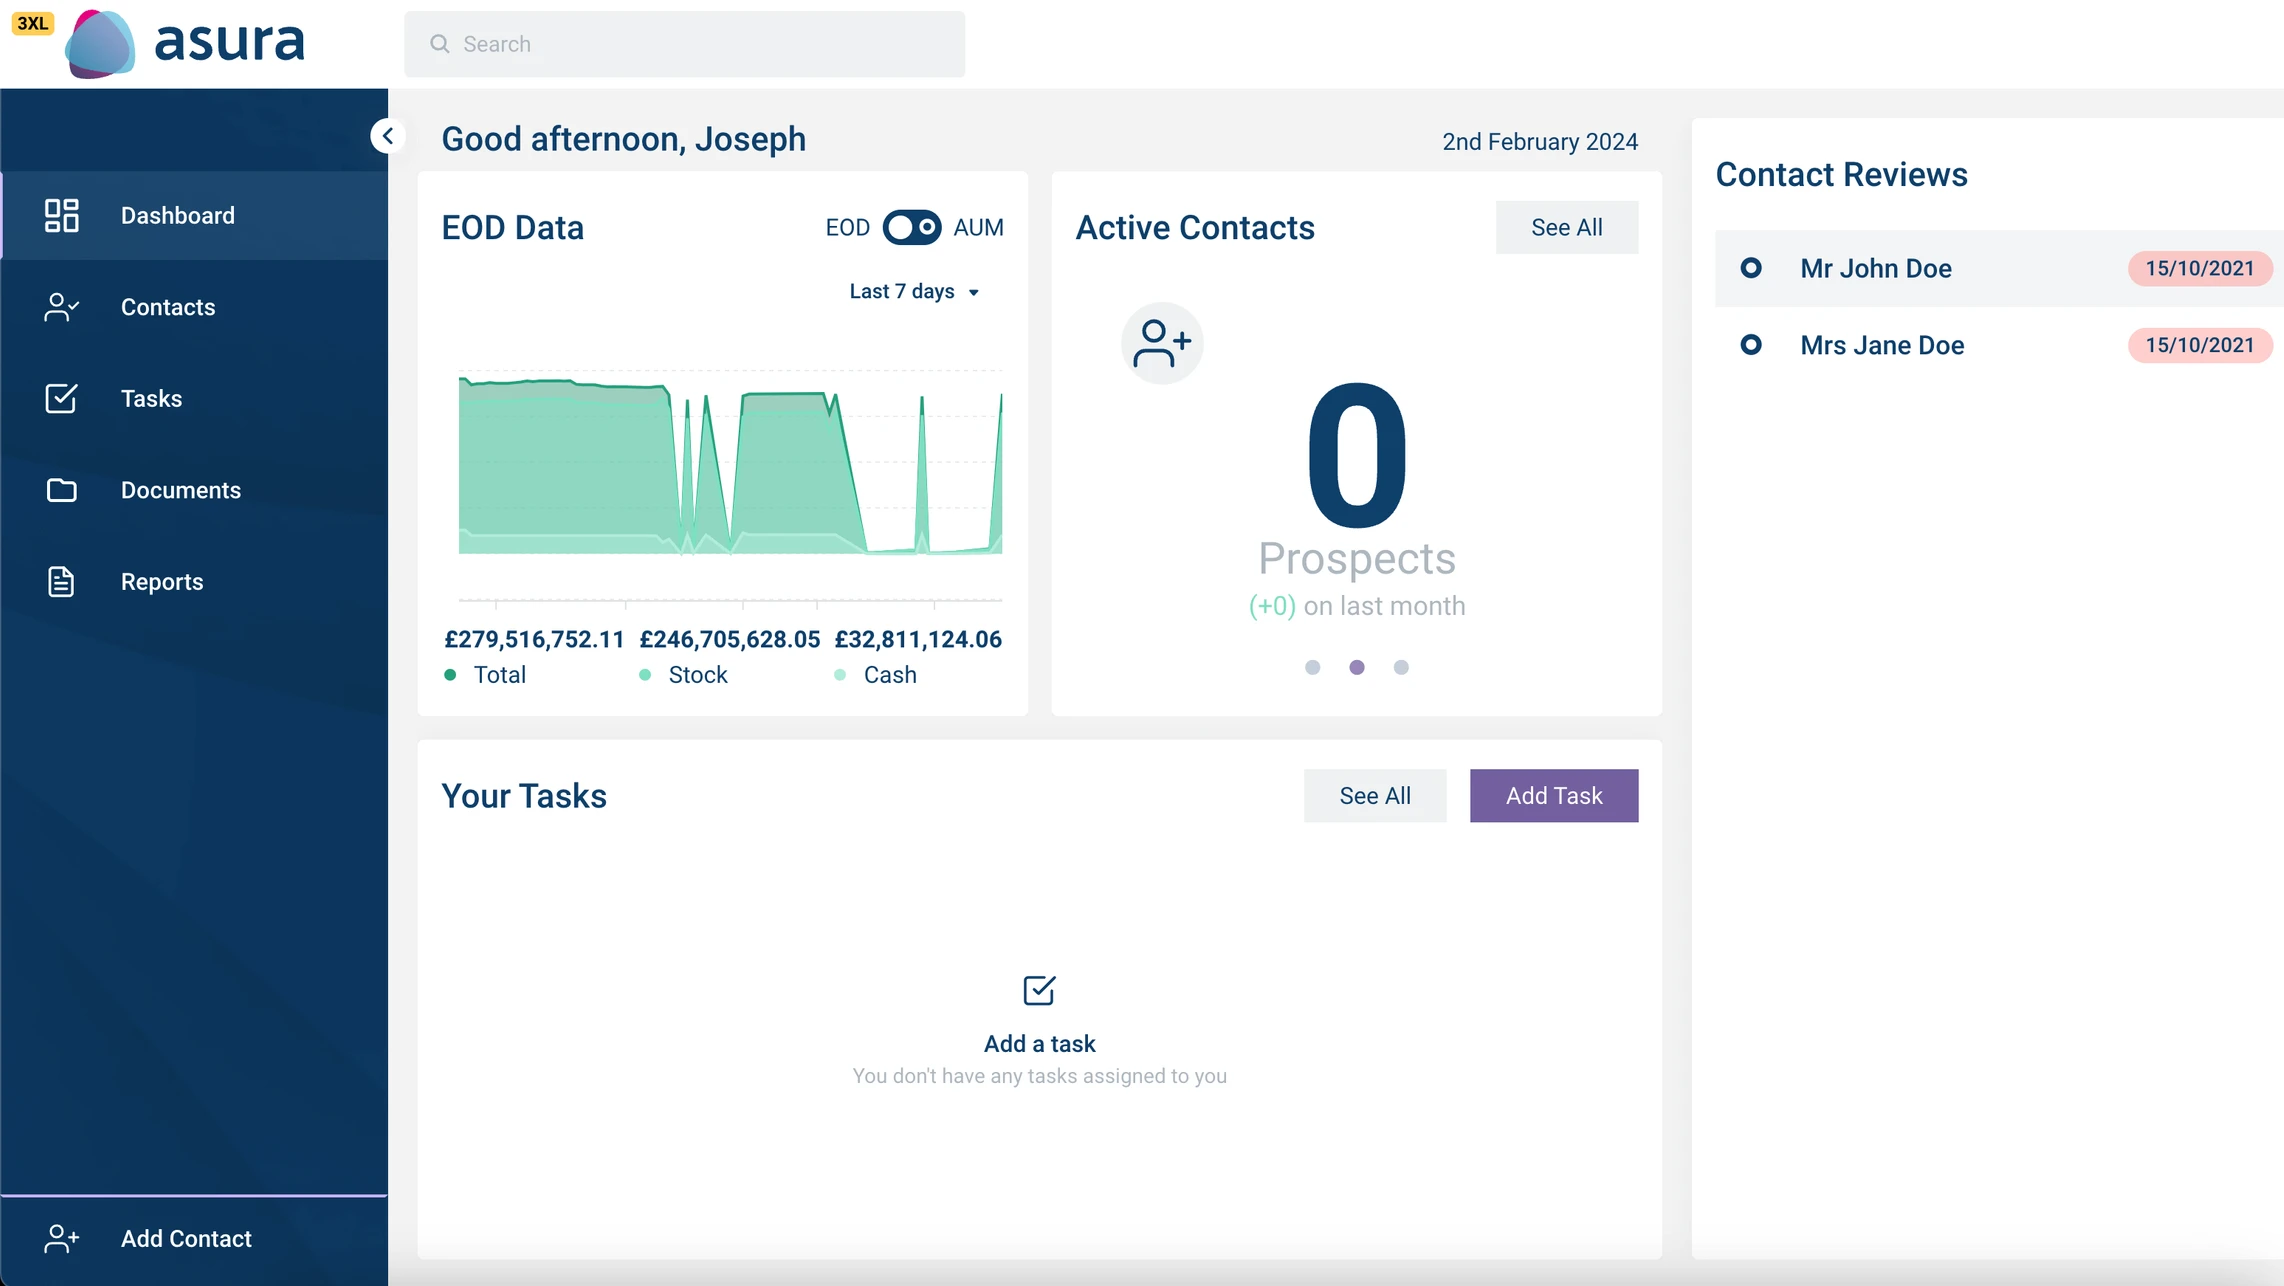The image size is (2284, 1286).
Task: Click the 3XL badge
Action: [32, 23]
